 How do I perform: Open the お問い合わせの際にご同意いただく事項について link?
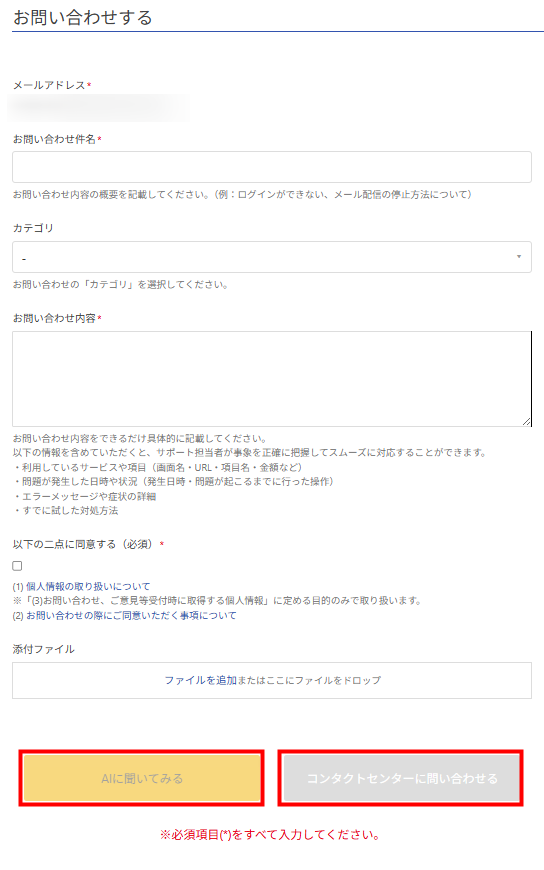pos(131,615)
